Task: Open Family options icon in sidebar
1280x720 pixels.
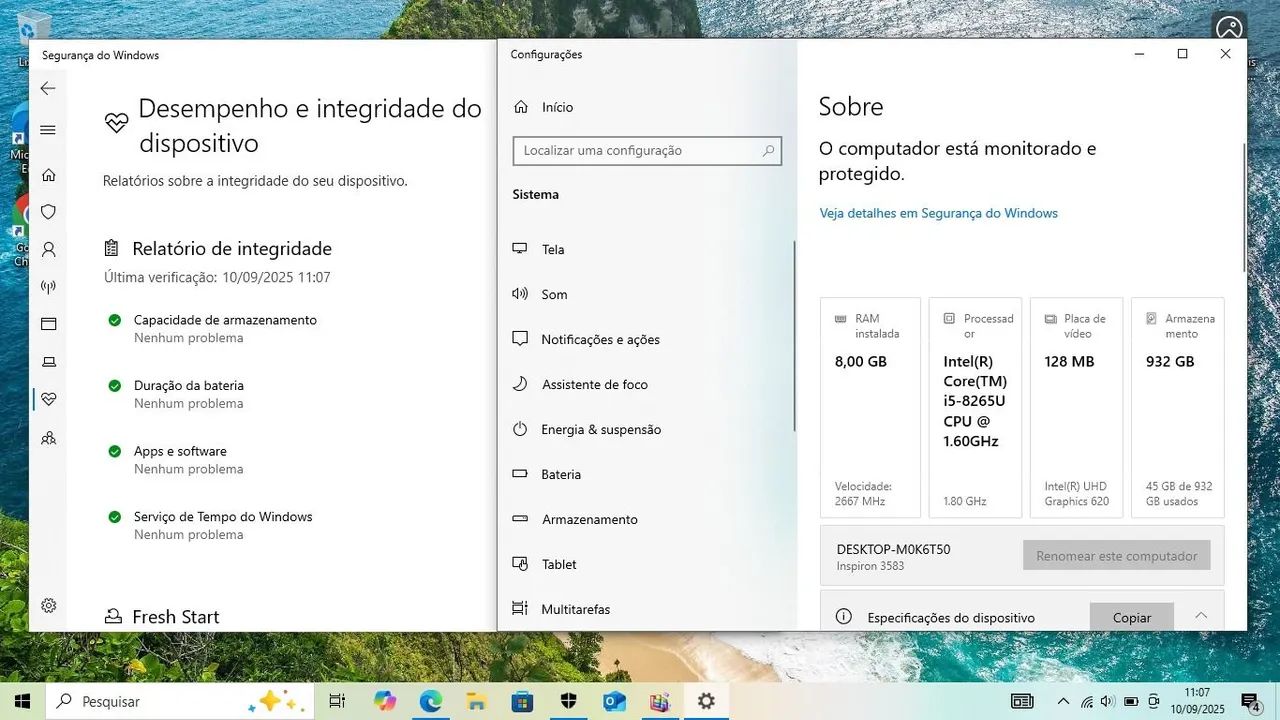Action: pyautogui.click(x=48, y=438)
